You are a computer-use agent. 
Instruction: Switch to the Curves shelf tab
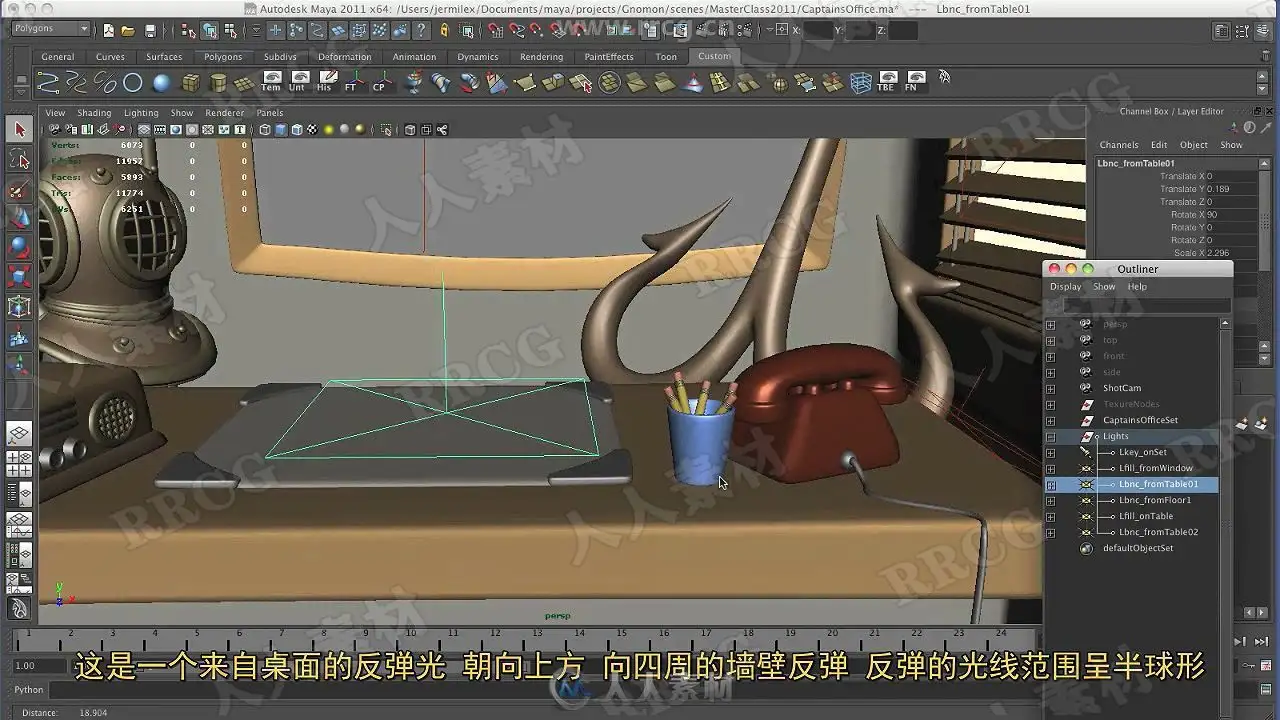(110, 57)
